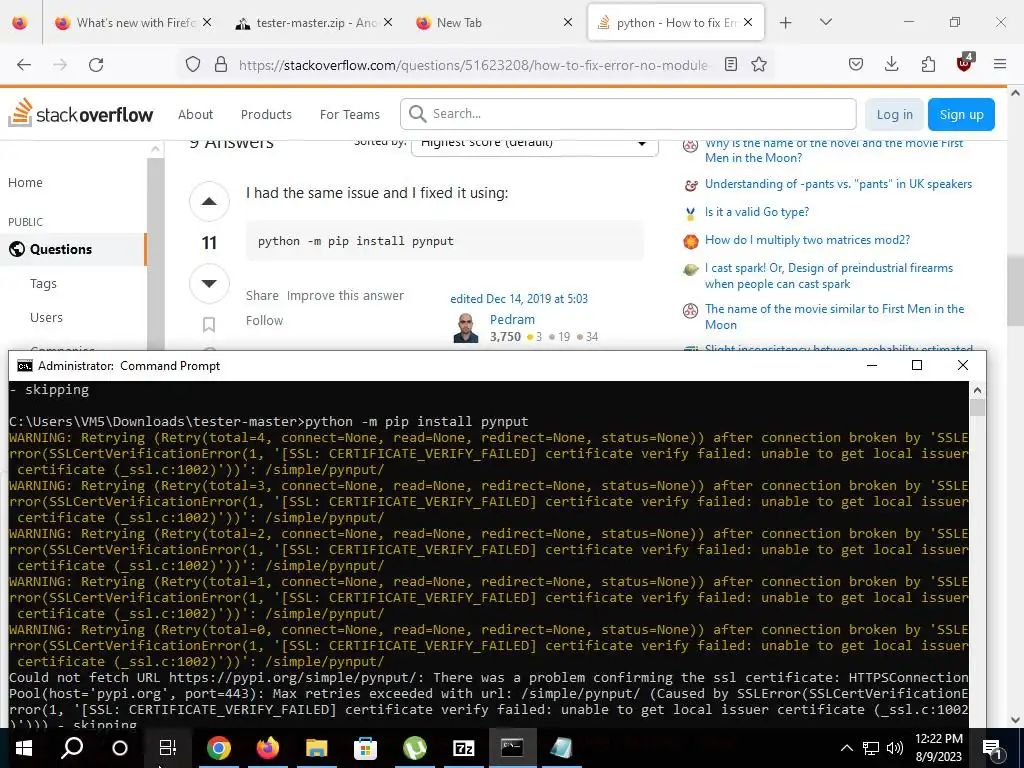
Task: Open Users in the left sidebar
Action: 46,317
